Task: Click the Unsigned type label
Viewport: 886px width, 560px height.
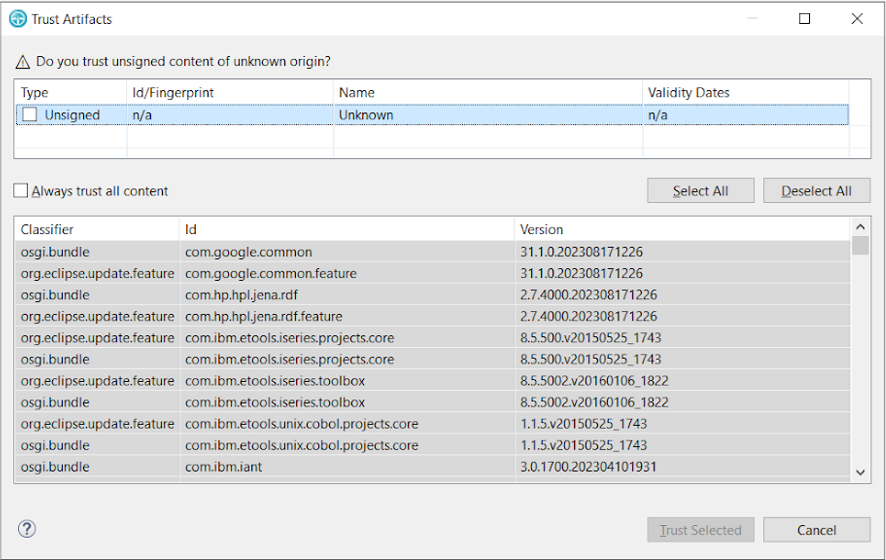Action: [x=72, y=115]
